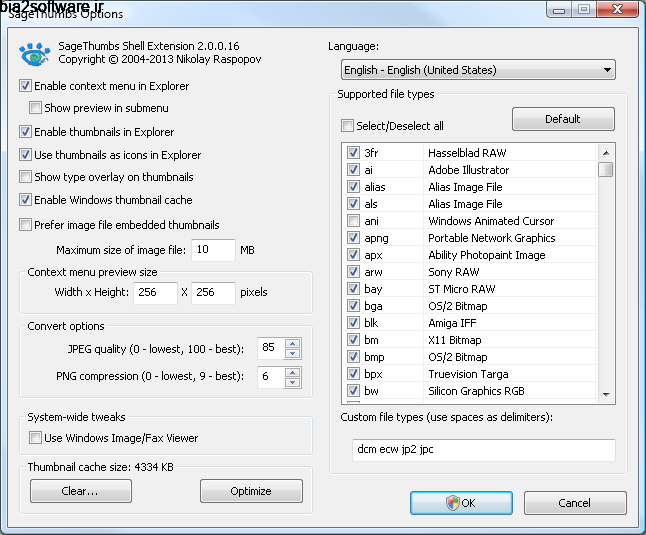Toggle the apx Ability Photopaint Image checkbox
Viewport: 646px width, 535px height.
[x=353, y=255]
